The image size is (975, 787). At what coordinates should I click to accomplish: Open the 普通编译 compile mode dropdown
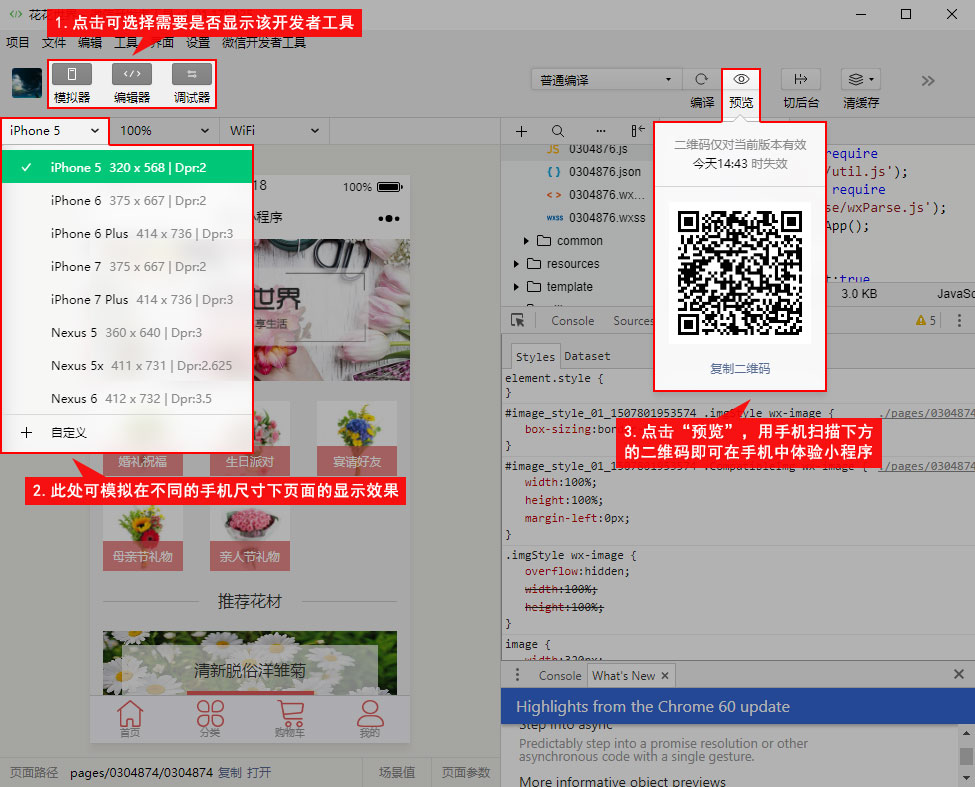pyautogui.click(x=606, y=80)
